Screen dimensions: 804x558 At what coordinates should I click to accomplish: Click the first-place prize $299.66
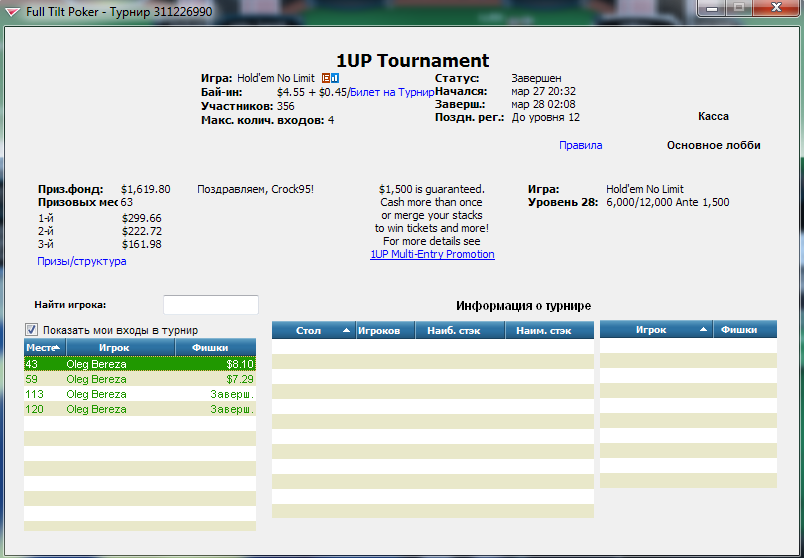142,218
